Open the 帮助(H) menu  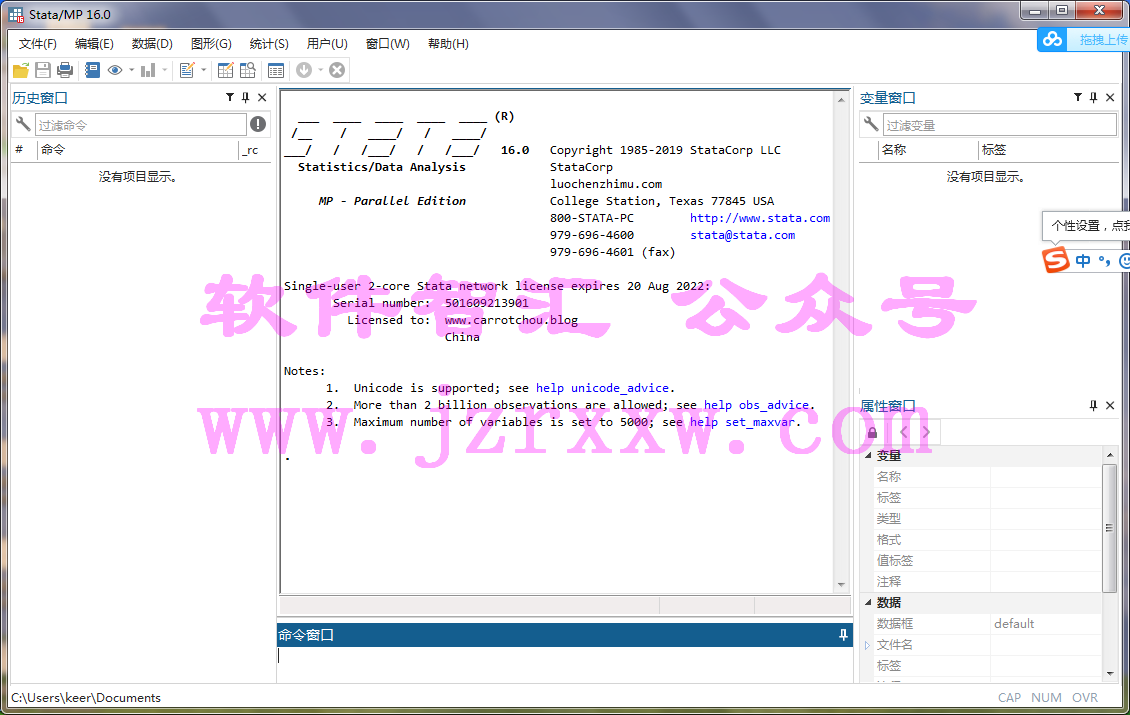[x=448, y=44]
